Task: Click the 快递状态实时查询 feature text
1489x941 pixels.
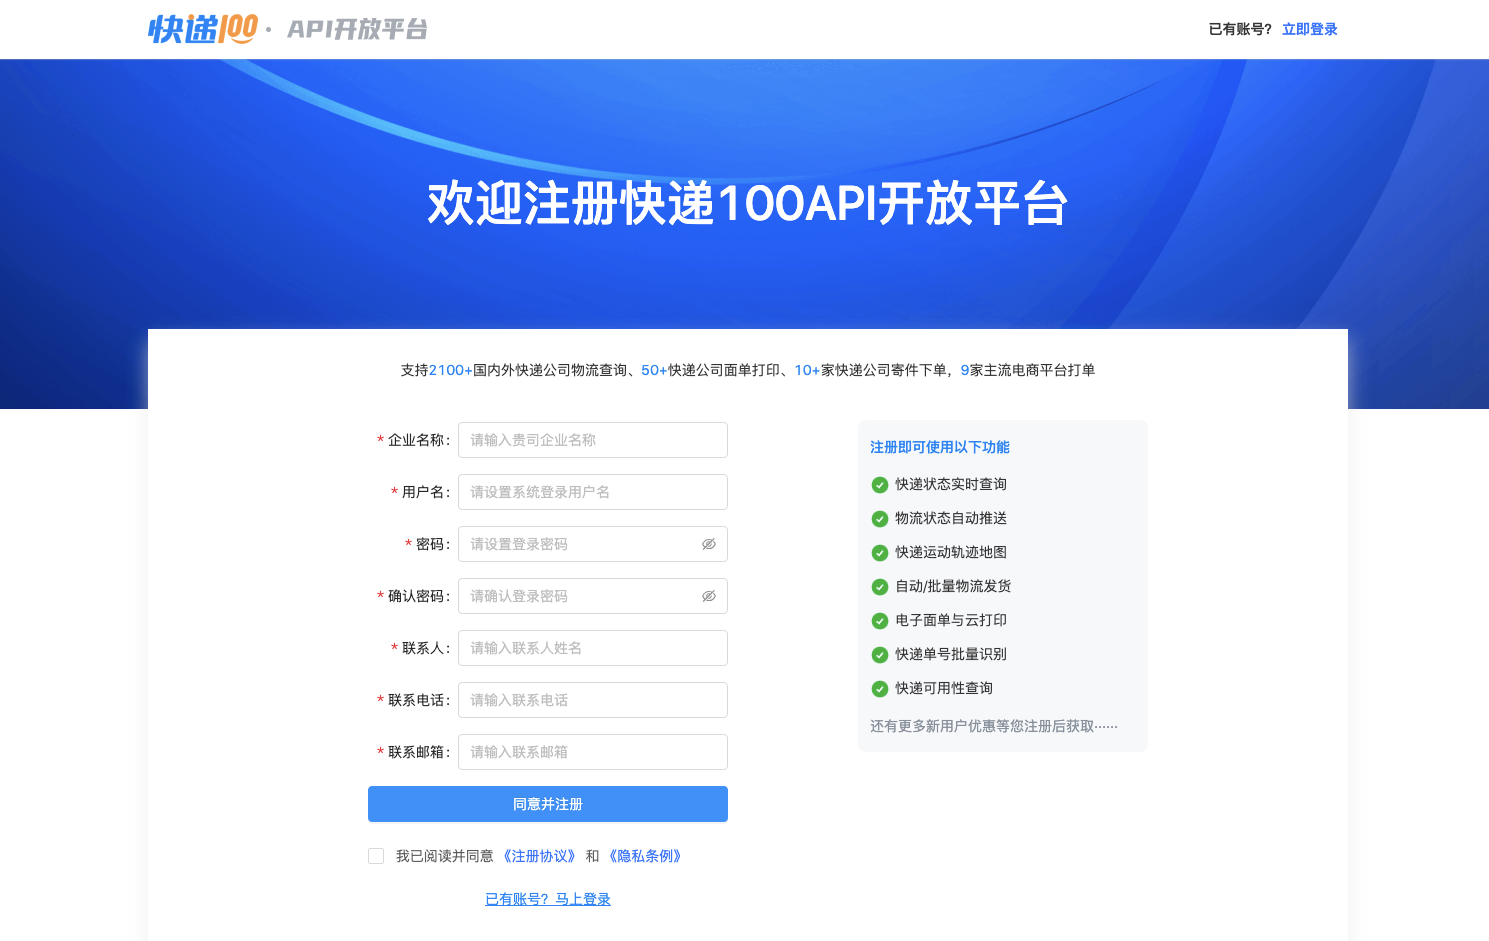Action: 951,484
